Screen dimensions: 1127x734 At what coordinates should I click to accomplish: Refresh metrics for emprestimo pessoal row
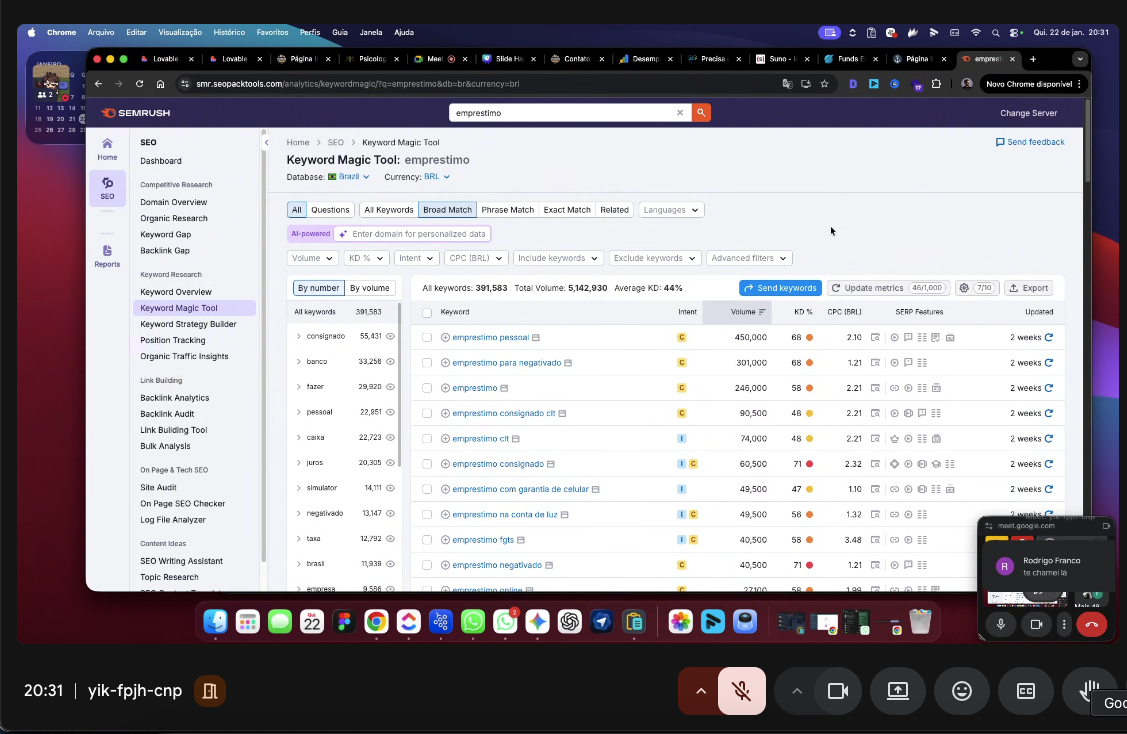point(1049,337)
